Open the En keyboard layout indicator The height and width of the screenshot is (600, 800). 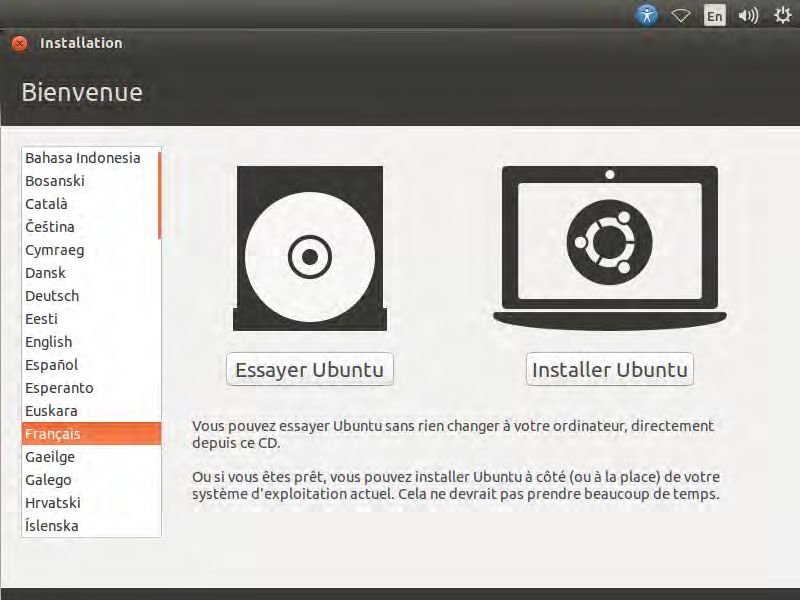point(714,15)
